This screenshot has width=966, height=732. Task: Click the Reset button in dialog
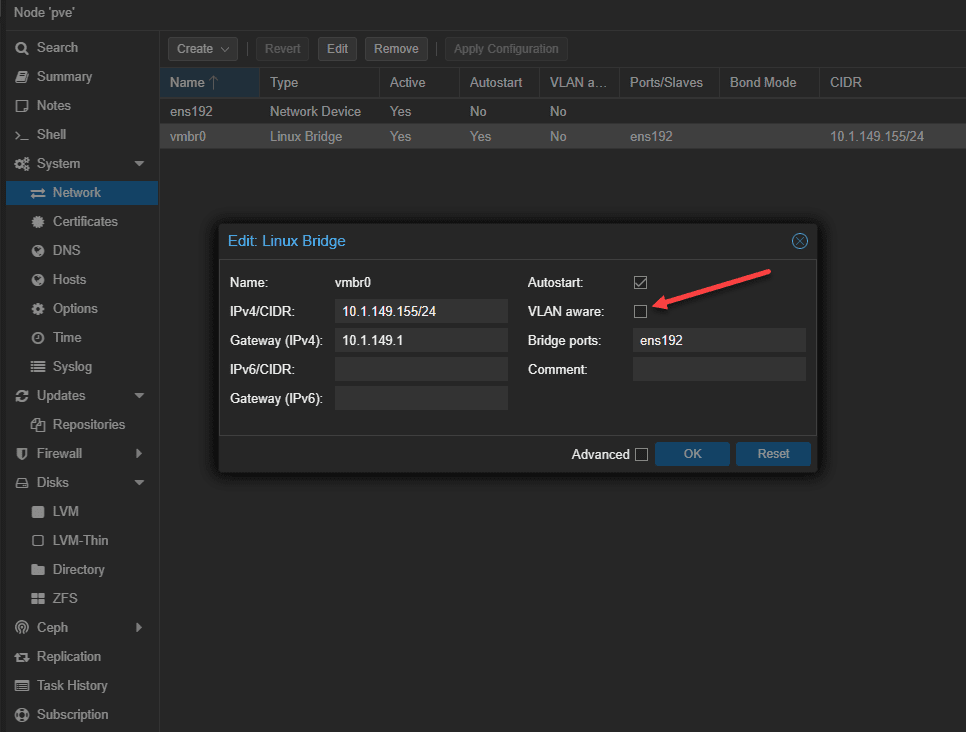tap(773, 454)
